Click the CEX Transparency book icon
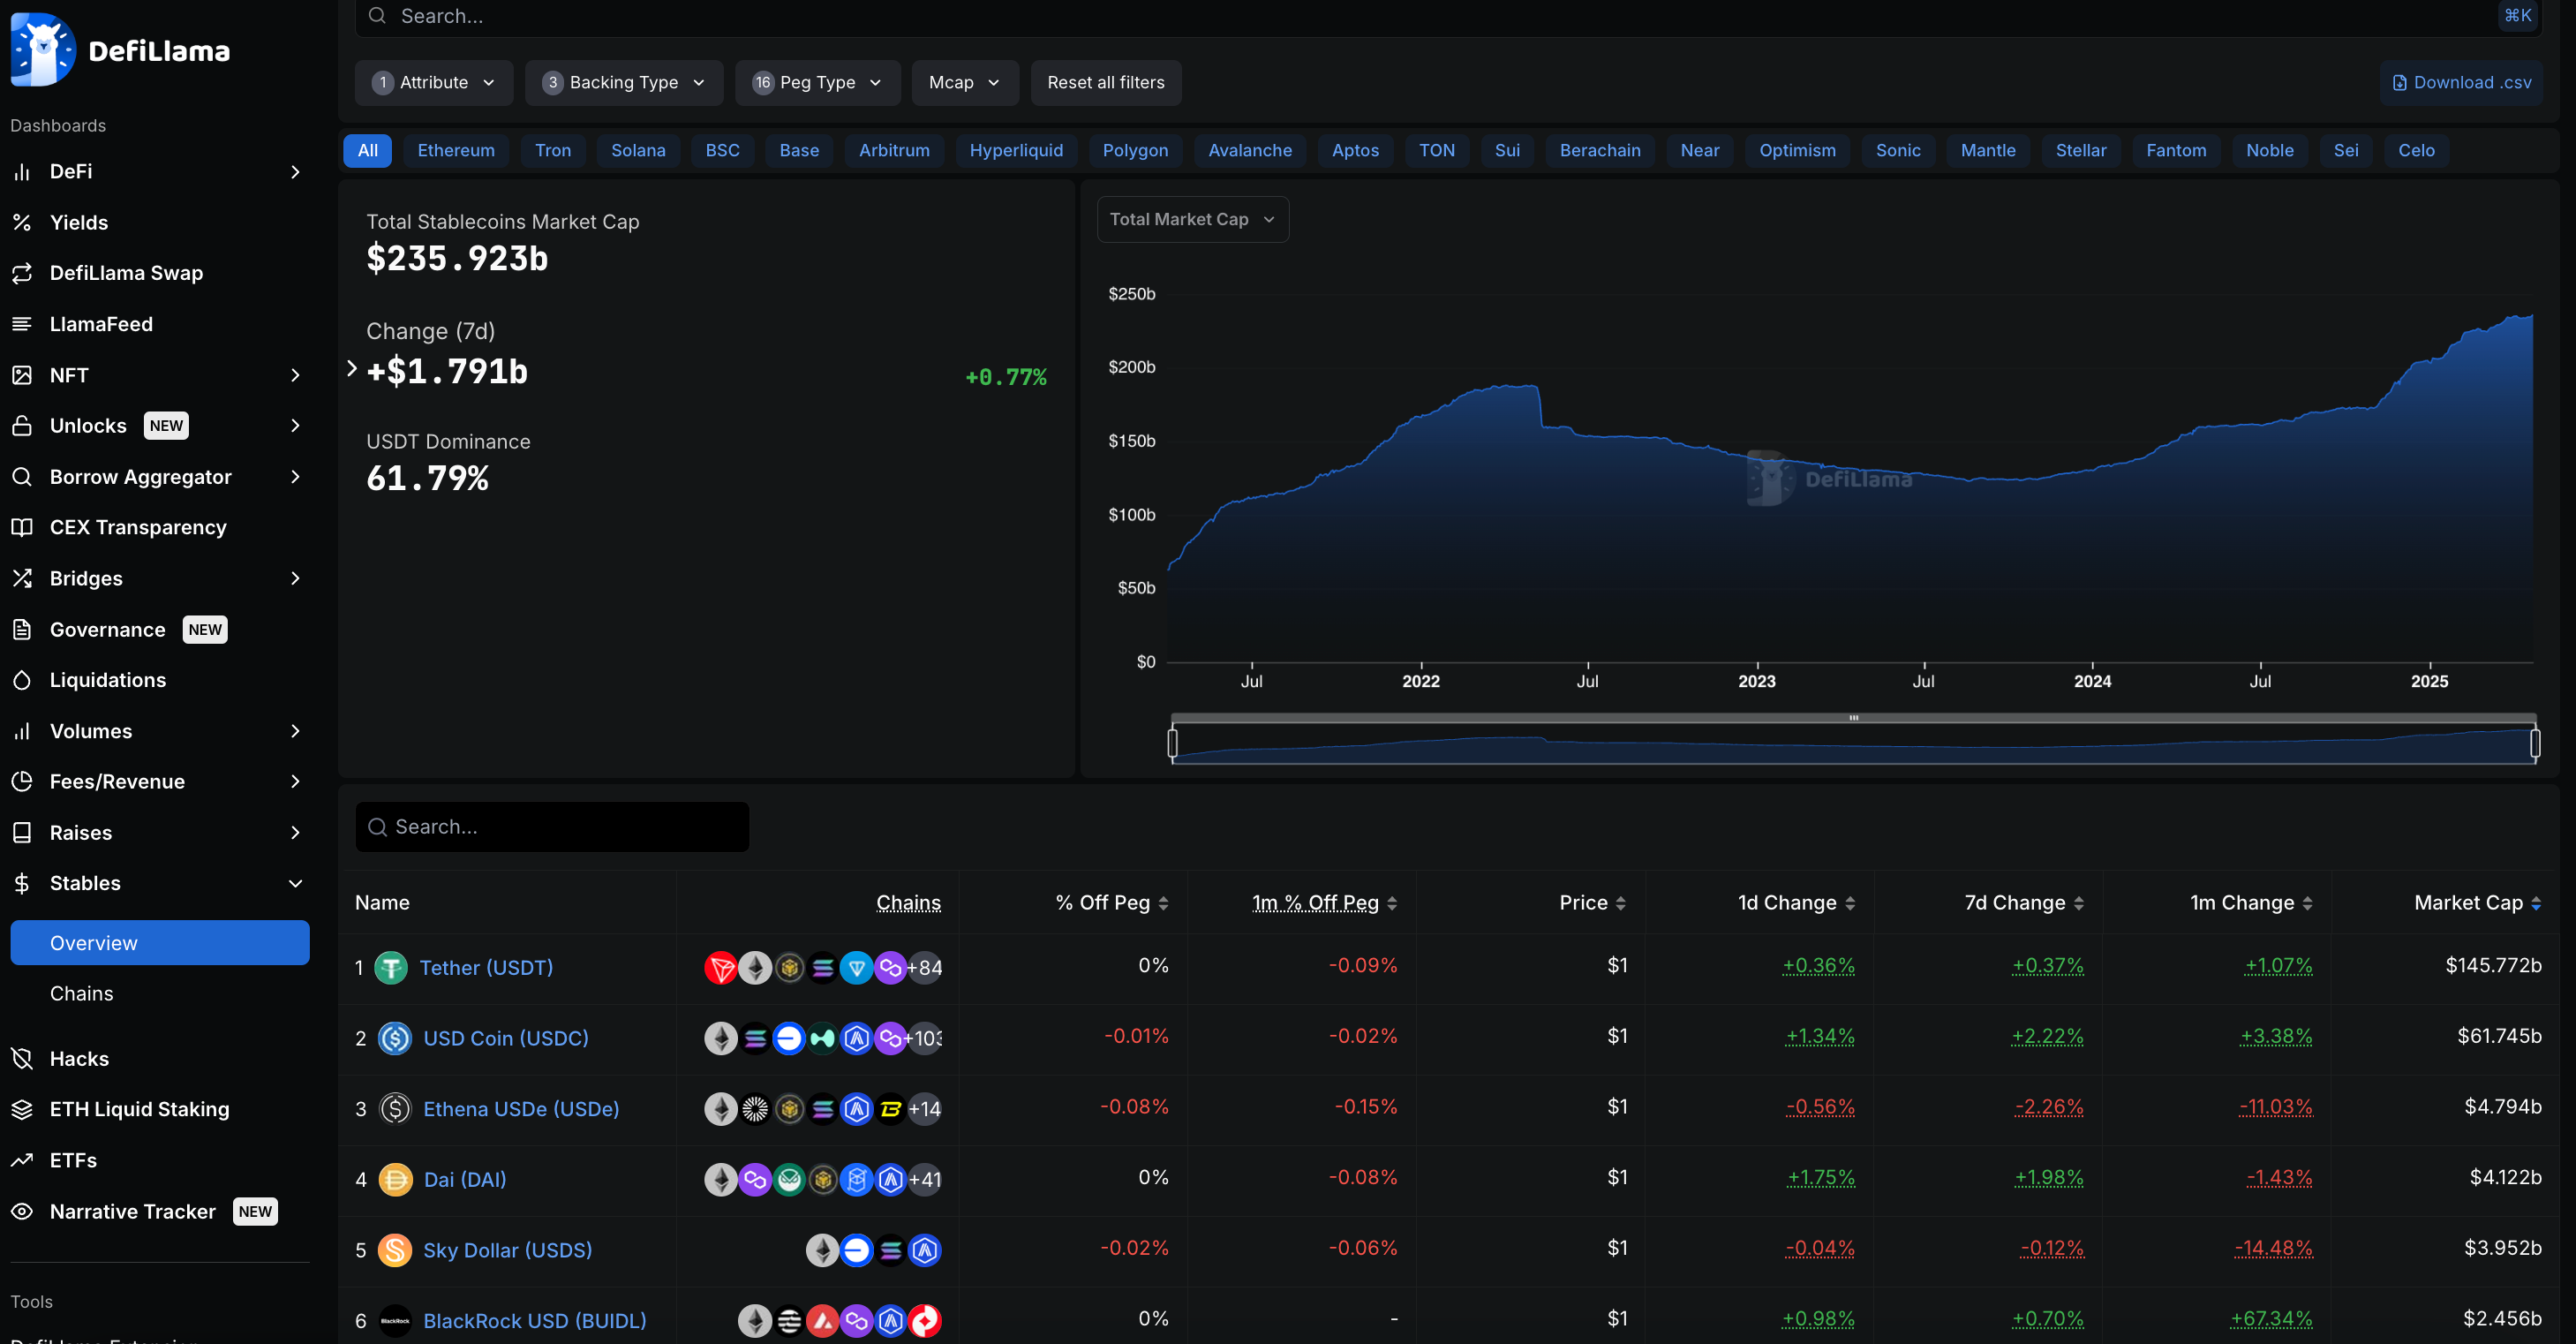 22,527
